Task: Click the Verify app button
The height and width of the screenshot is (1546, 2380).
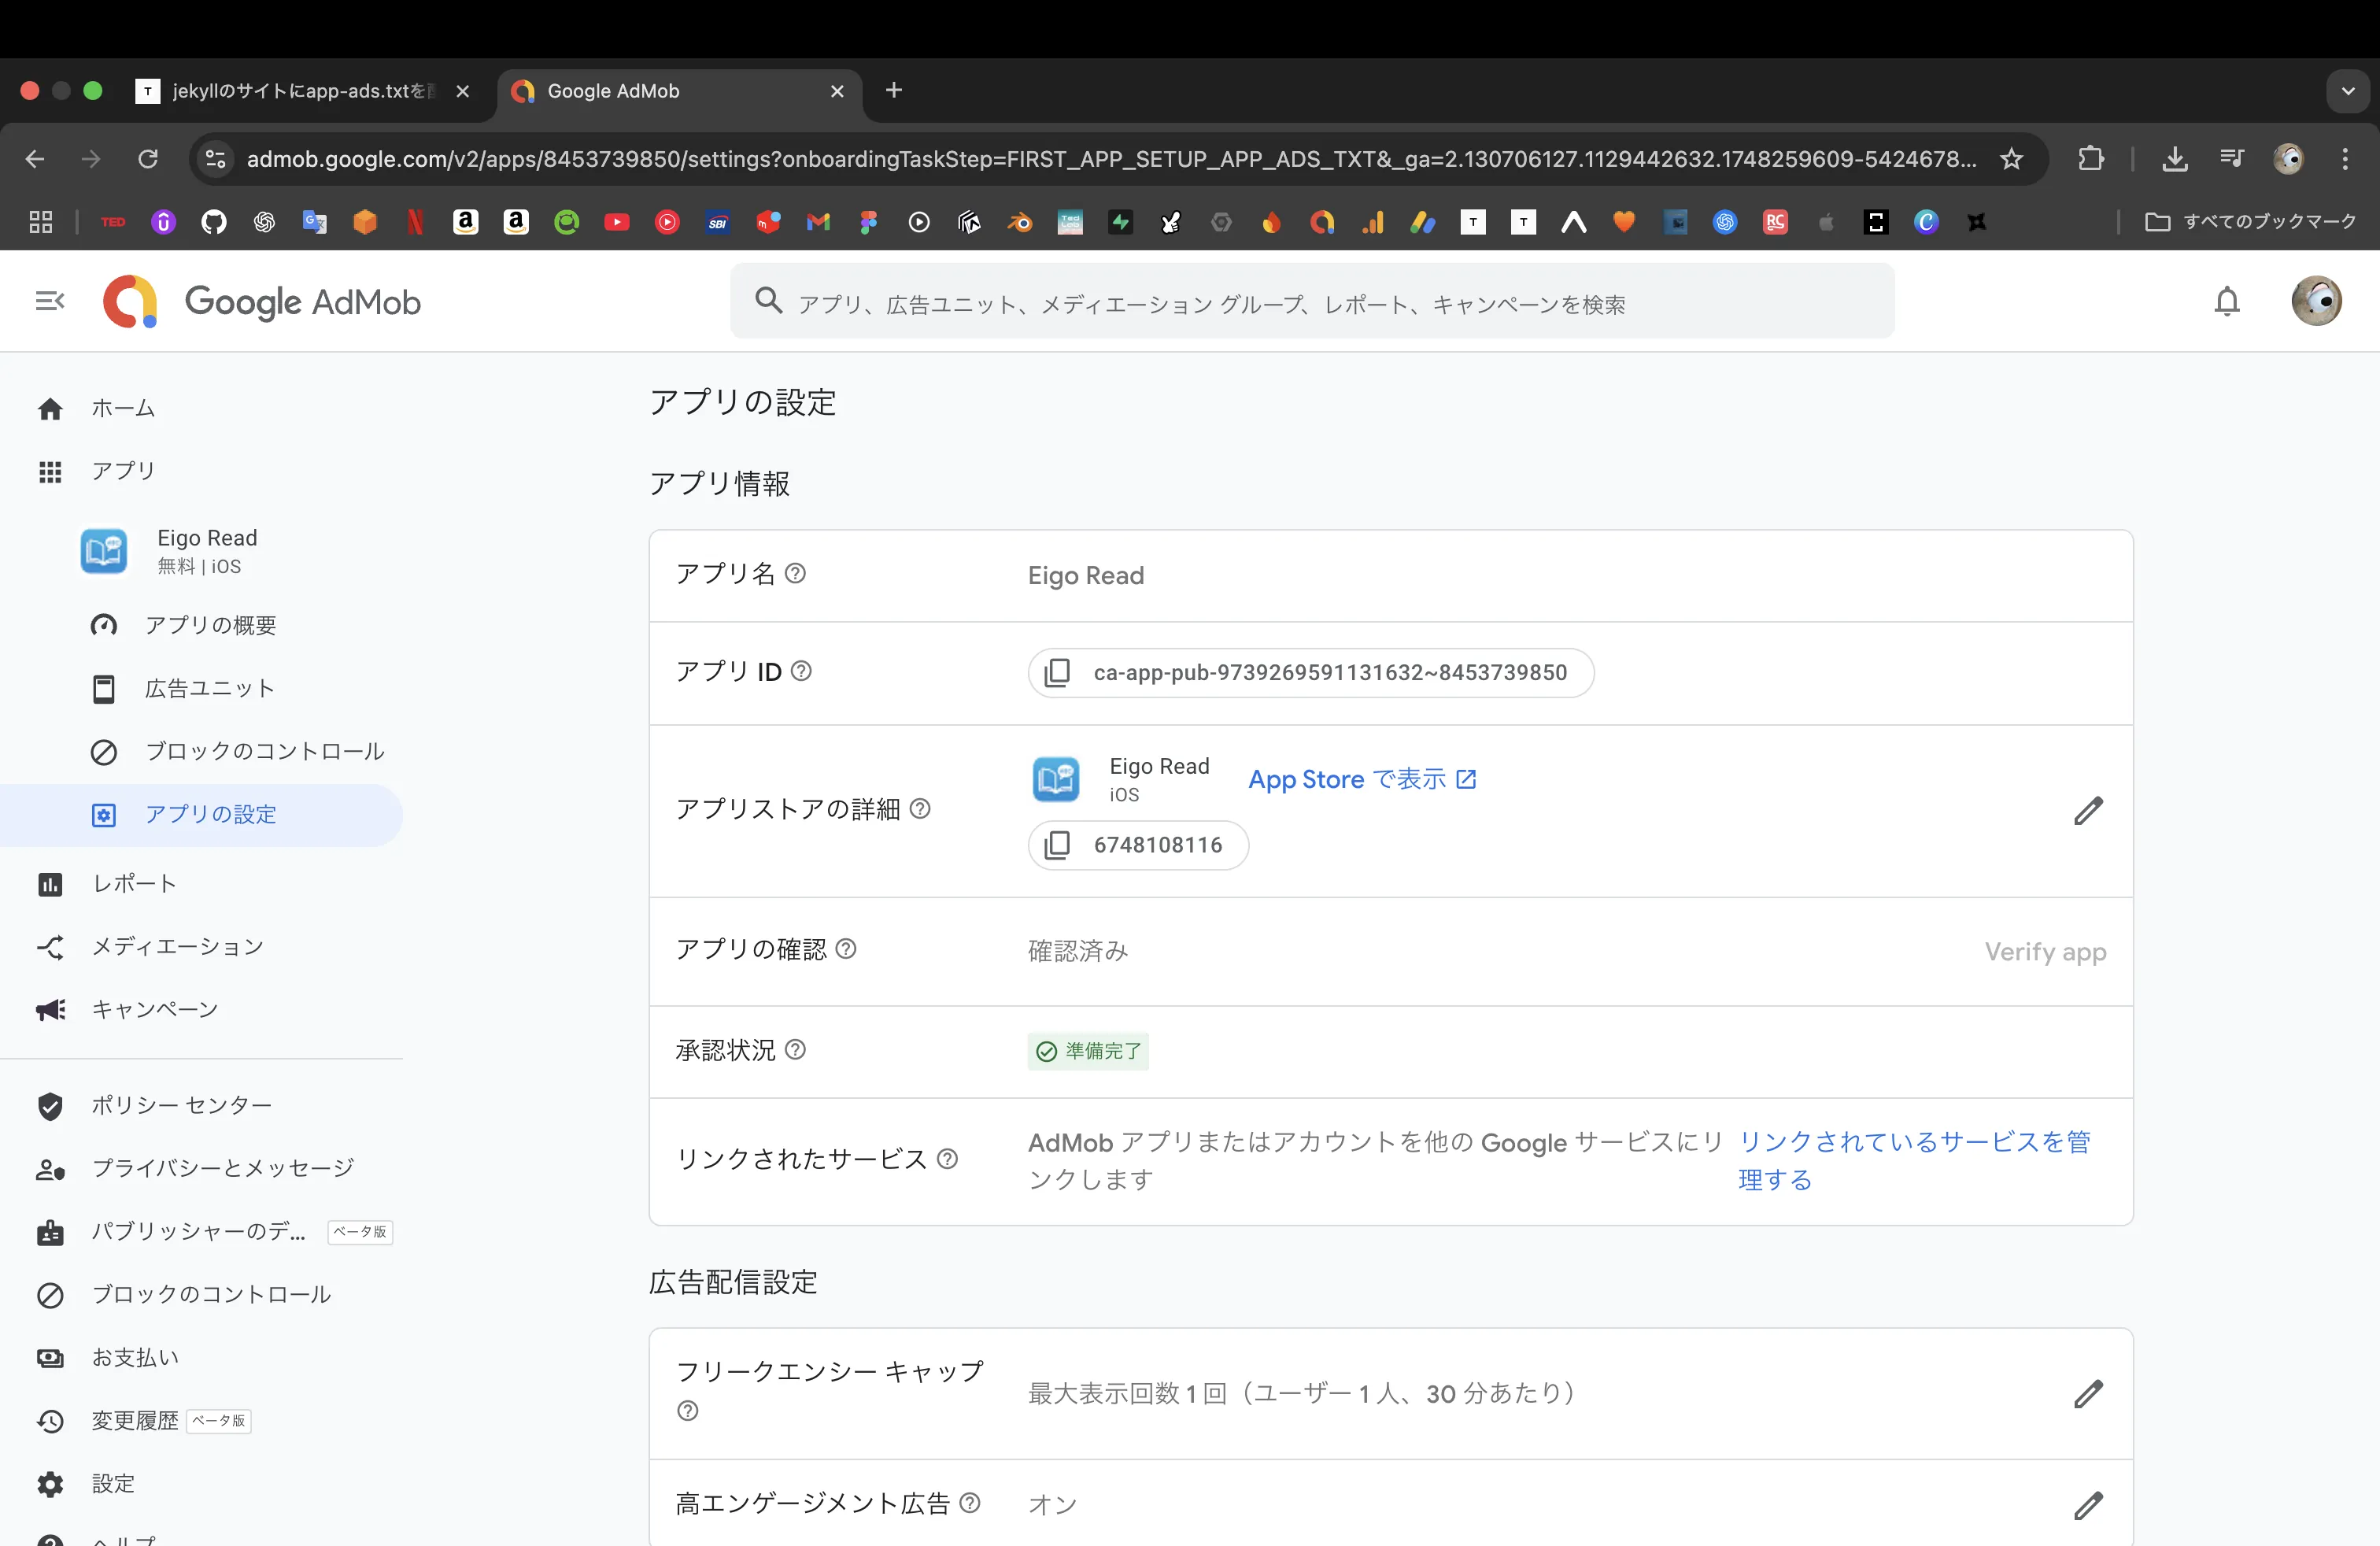Action: 2044,952
